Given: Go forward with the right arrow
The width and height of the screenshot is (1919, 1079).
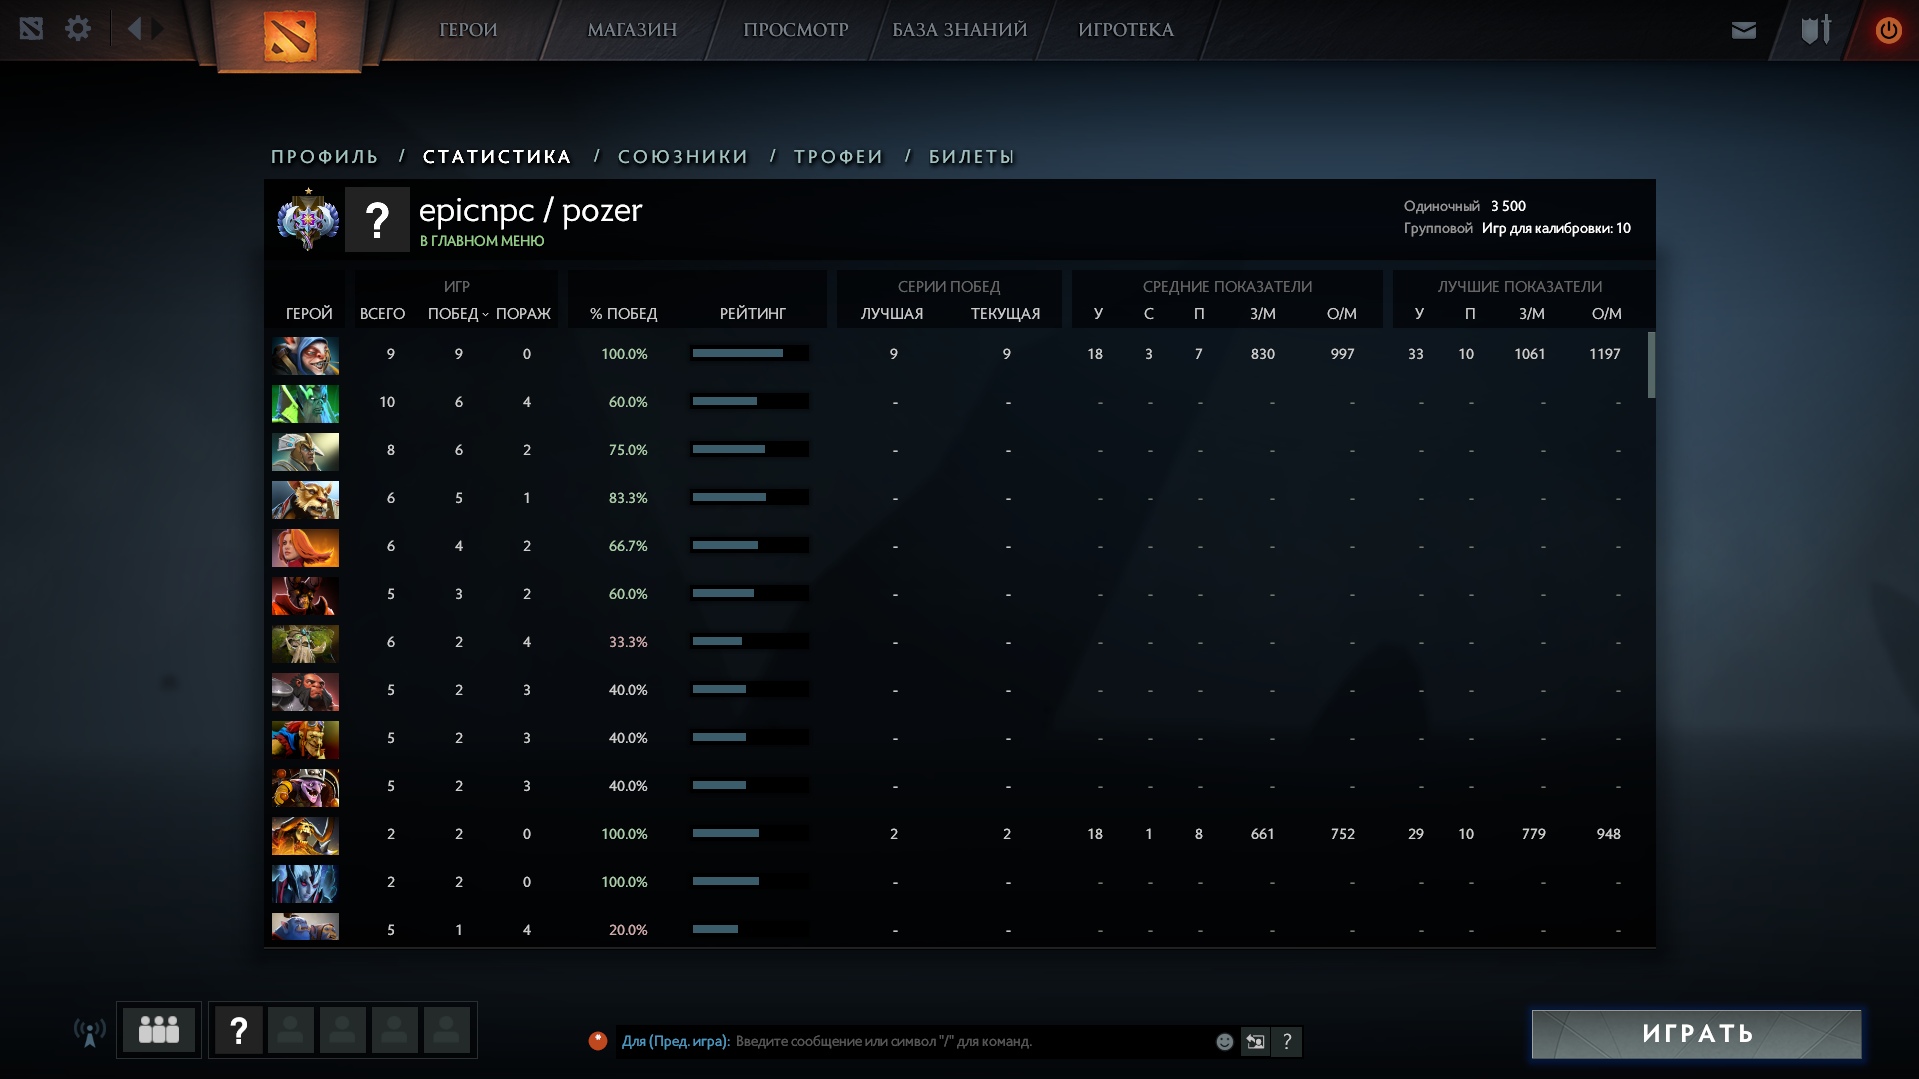Looking at the screenshot, I should pyautogui.click(x=159, y=29).
